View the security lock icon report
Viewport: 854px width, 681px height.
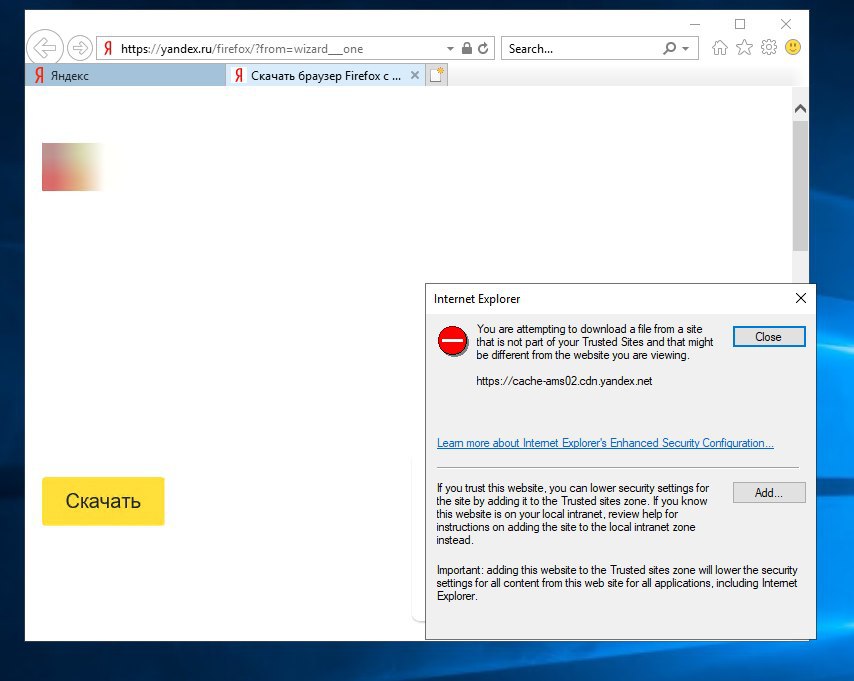(467, 48)
